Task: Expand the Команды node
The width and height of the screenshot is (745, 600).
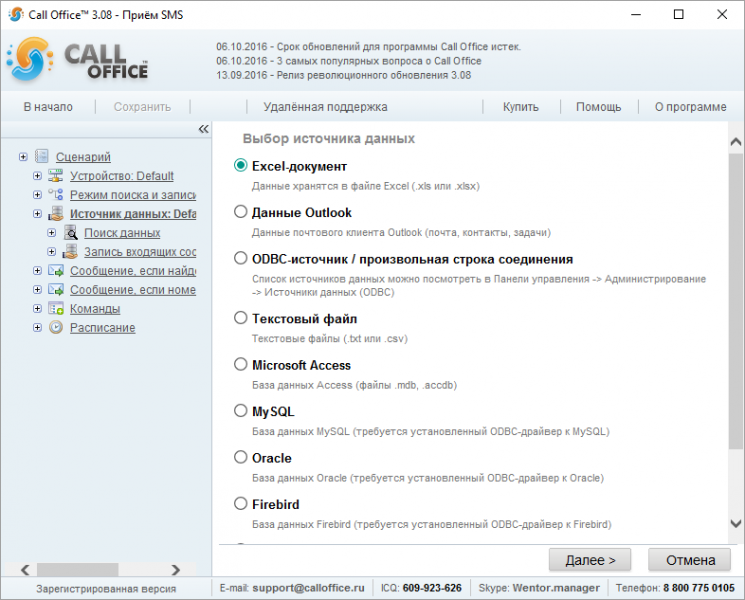Action: click(x=37, y=308)
